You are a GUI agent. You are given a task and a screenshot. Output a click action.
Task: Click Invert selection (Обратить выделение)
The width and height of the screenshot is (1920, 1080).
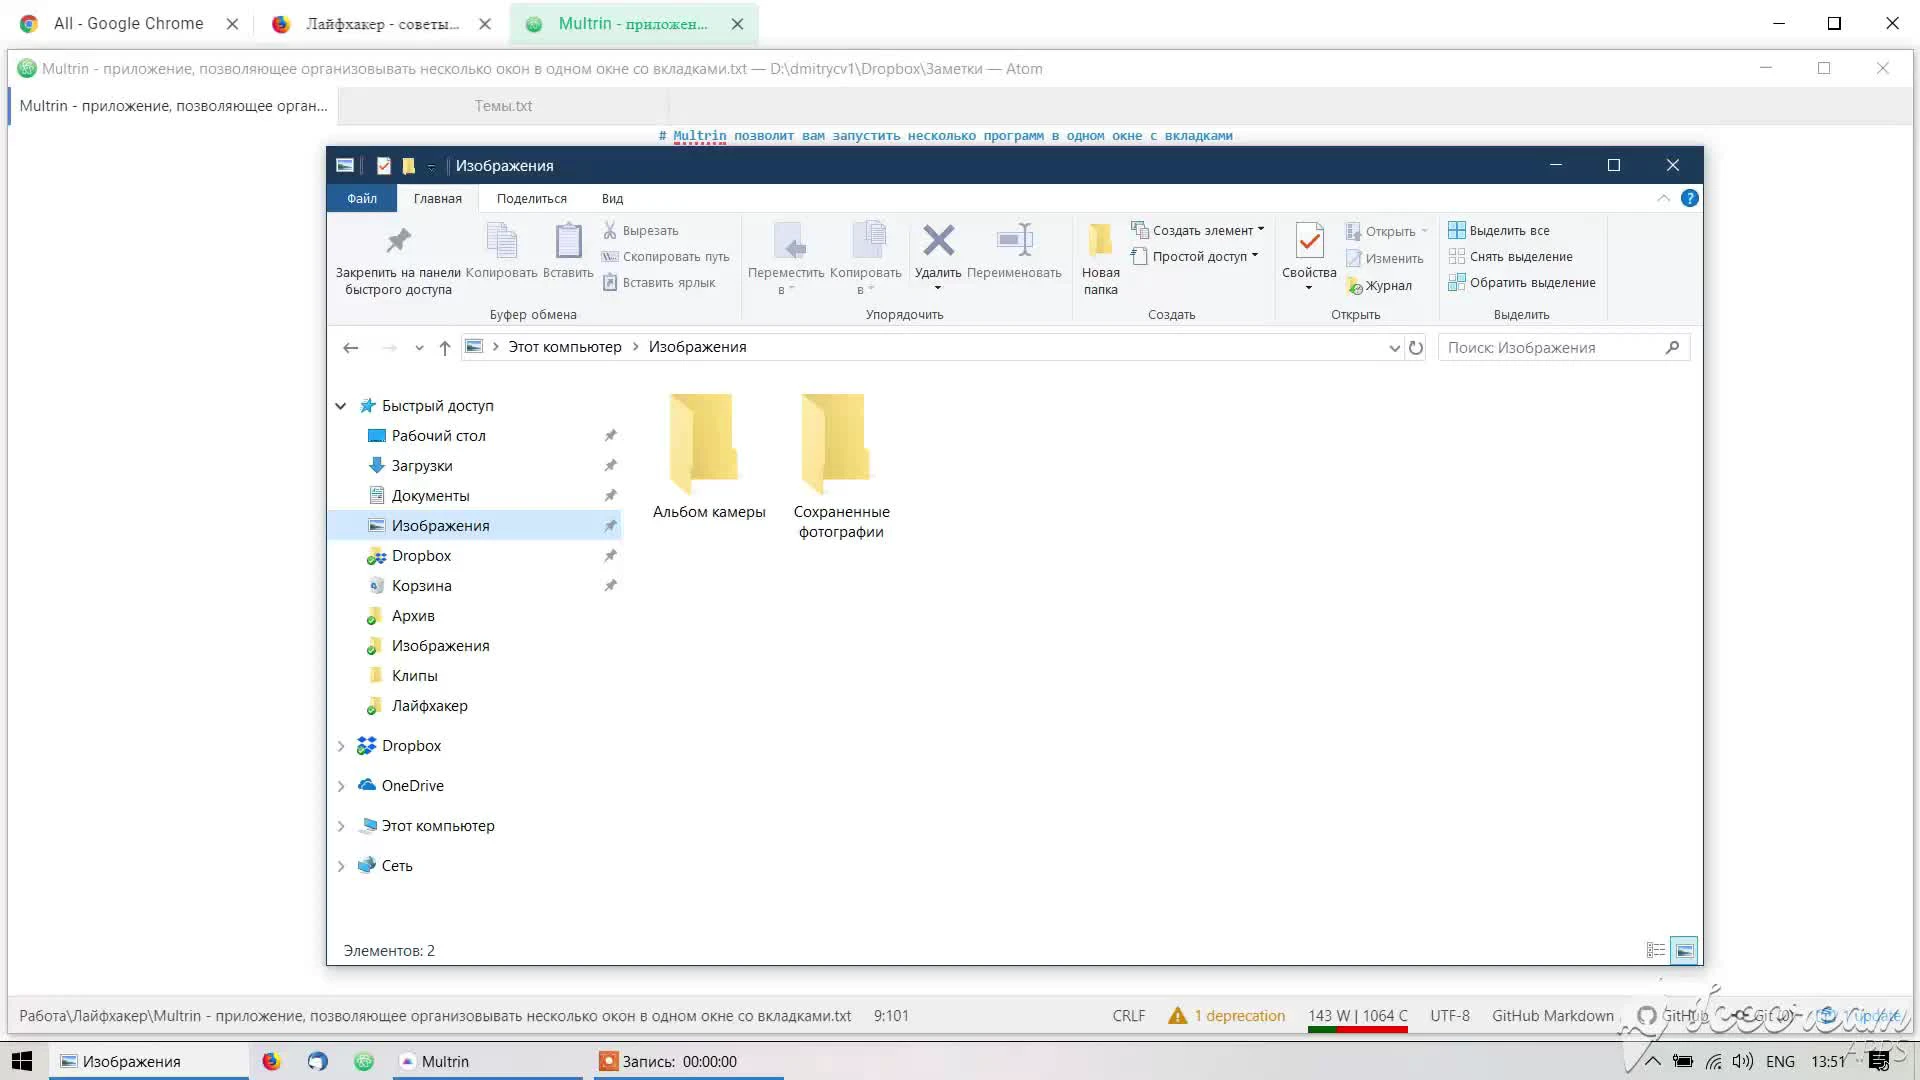(1522, 283)
